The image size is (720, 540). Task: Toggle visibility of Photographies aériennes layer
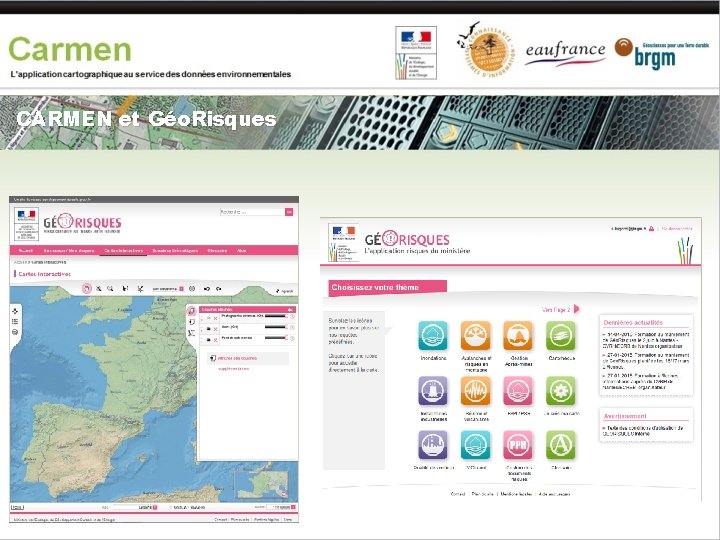pos(208,318)
